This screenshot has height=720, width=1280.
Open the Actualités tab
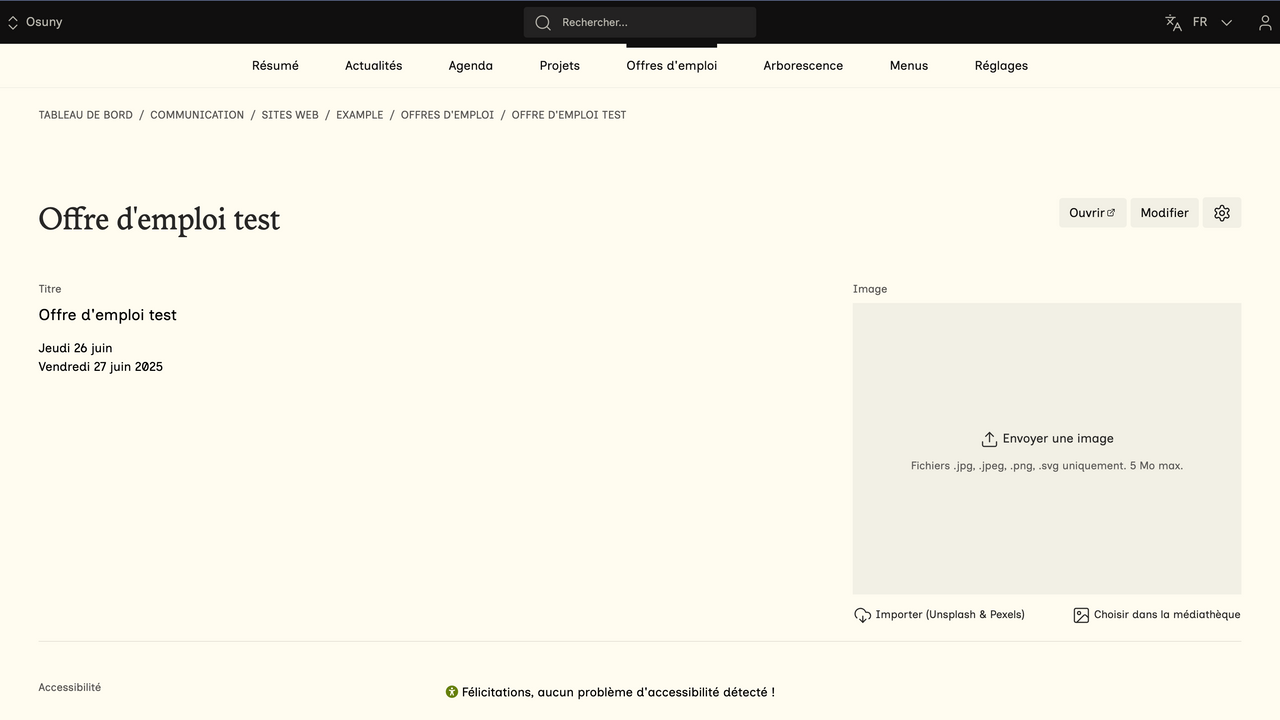[x=373, y=66]
